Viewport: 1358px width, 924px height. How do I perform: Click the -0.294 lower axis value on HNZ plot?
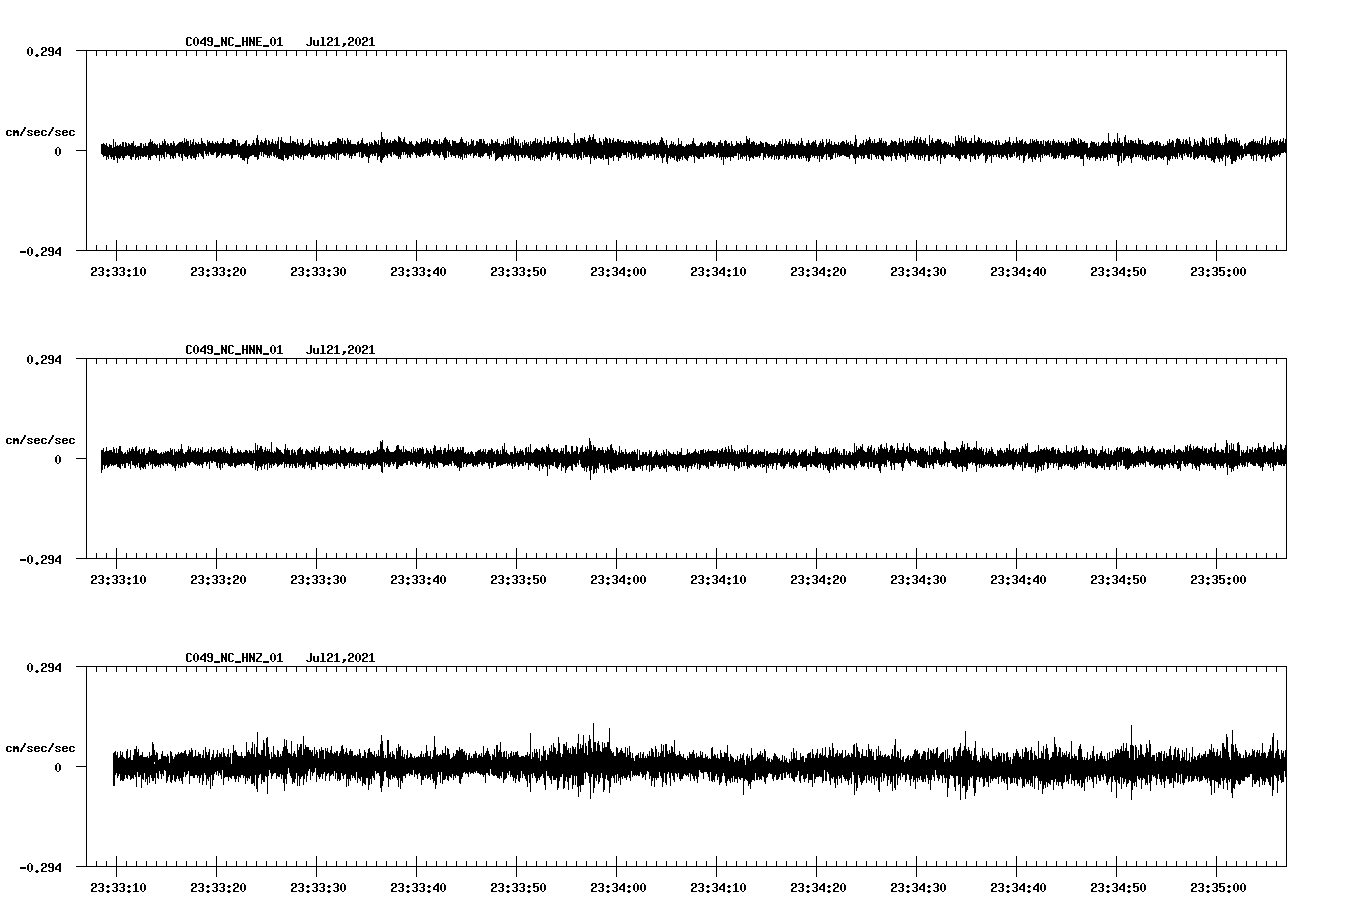tap(40, 867)
